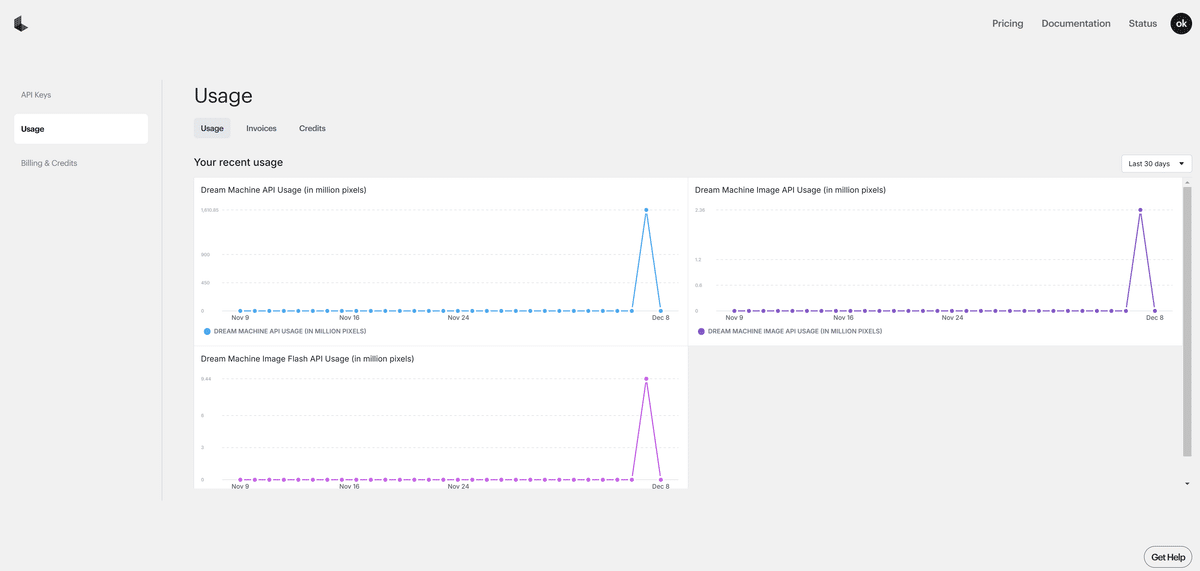Toggle the Dream Machine API Usage legend entry

285,330
